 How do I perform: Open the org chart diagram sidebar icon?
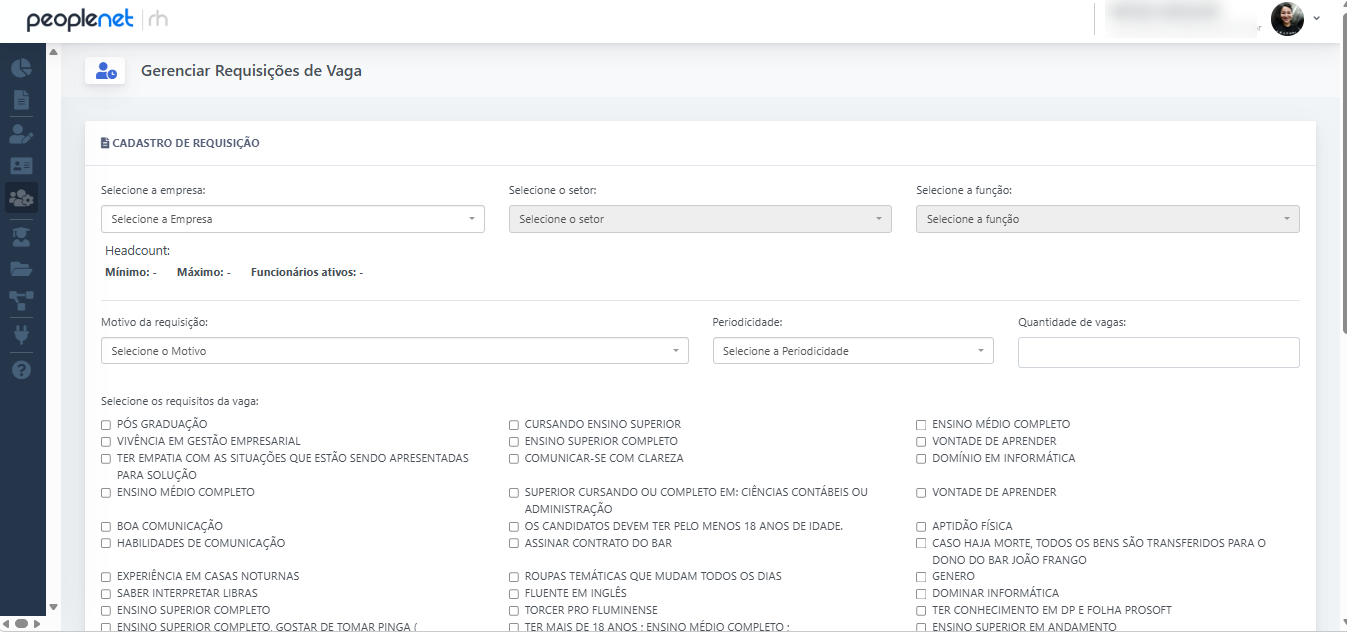(21, 301)
